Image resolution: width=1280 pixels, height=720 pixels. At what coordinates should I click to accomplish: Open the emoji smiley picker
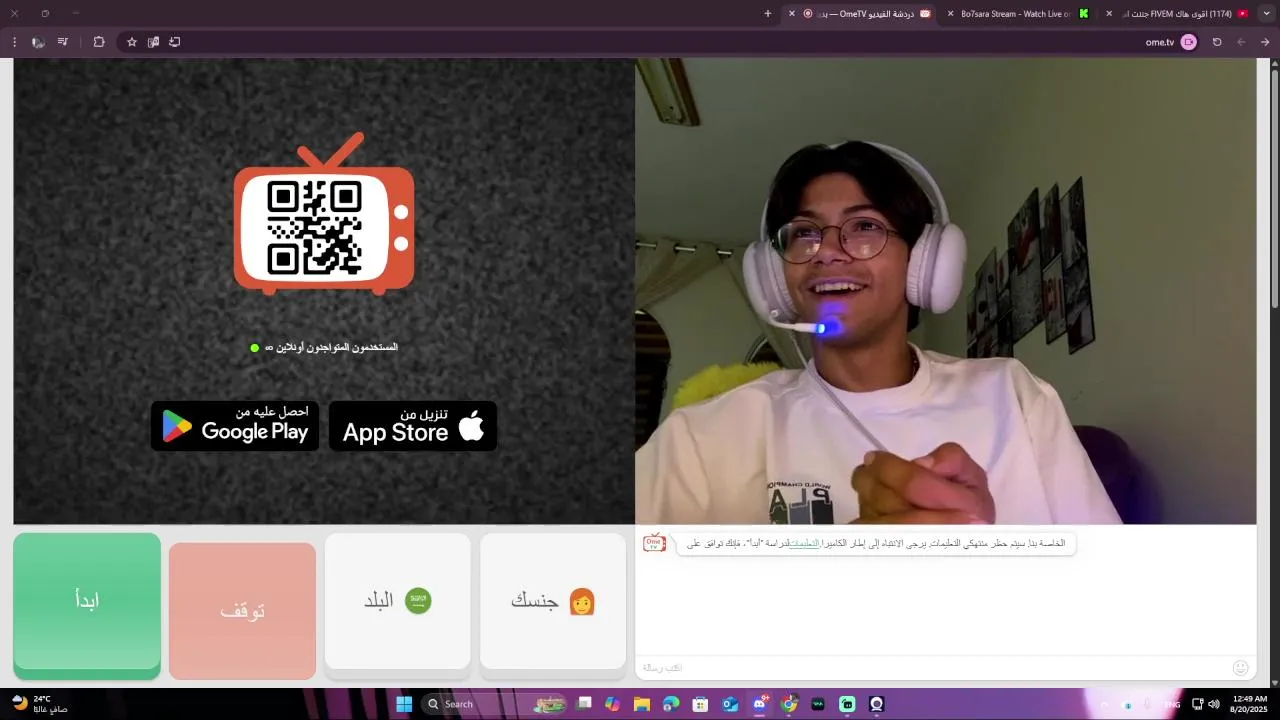click(x=1241, y=668)
